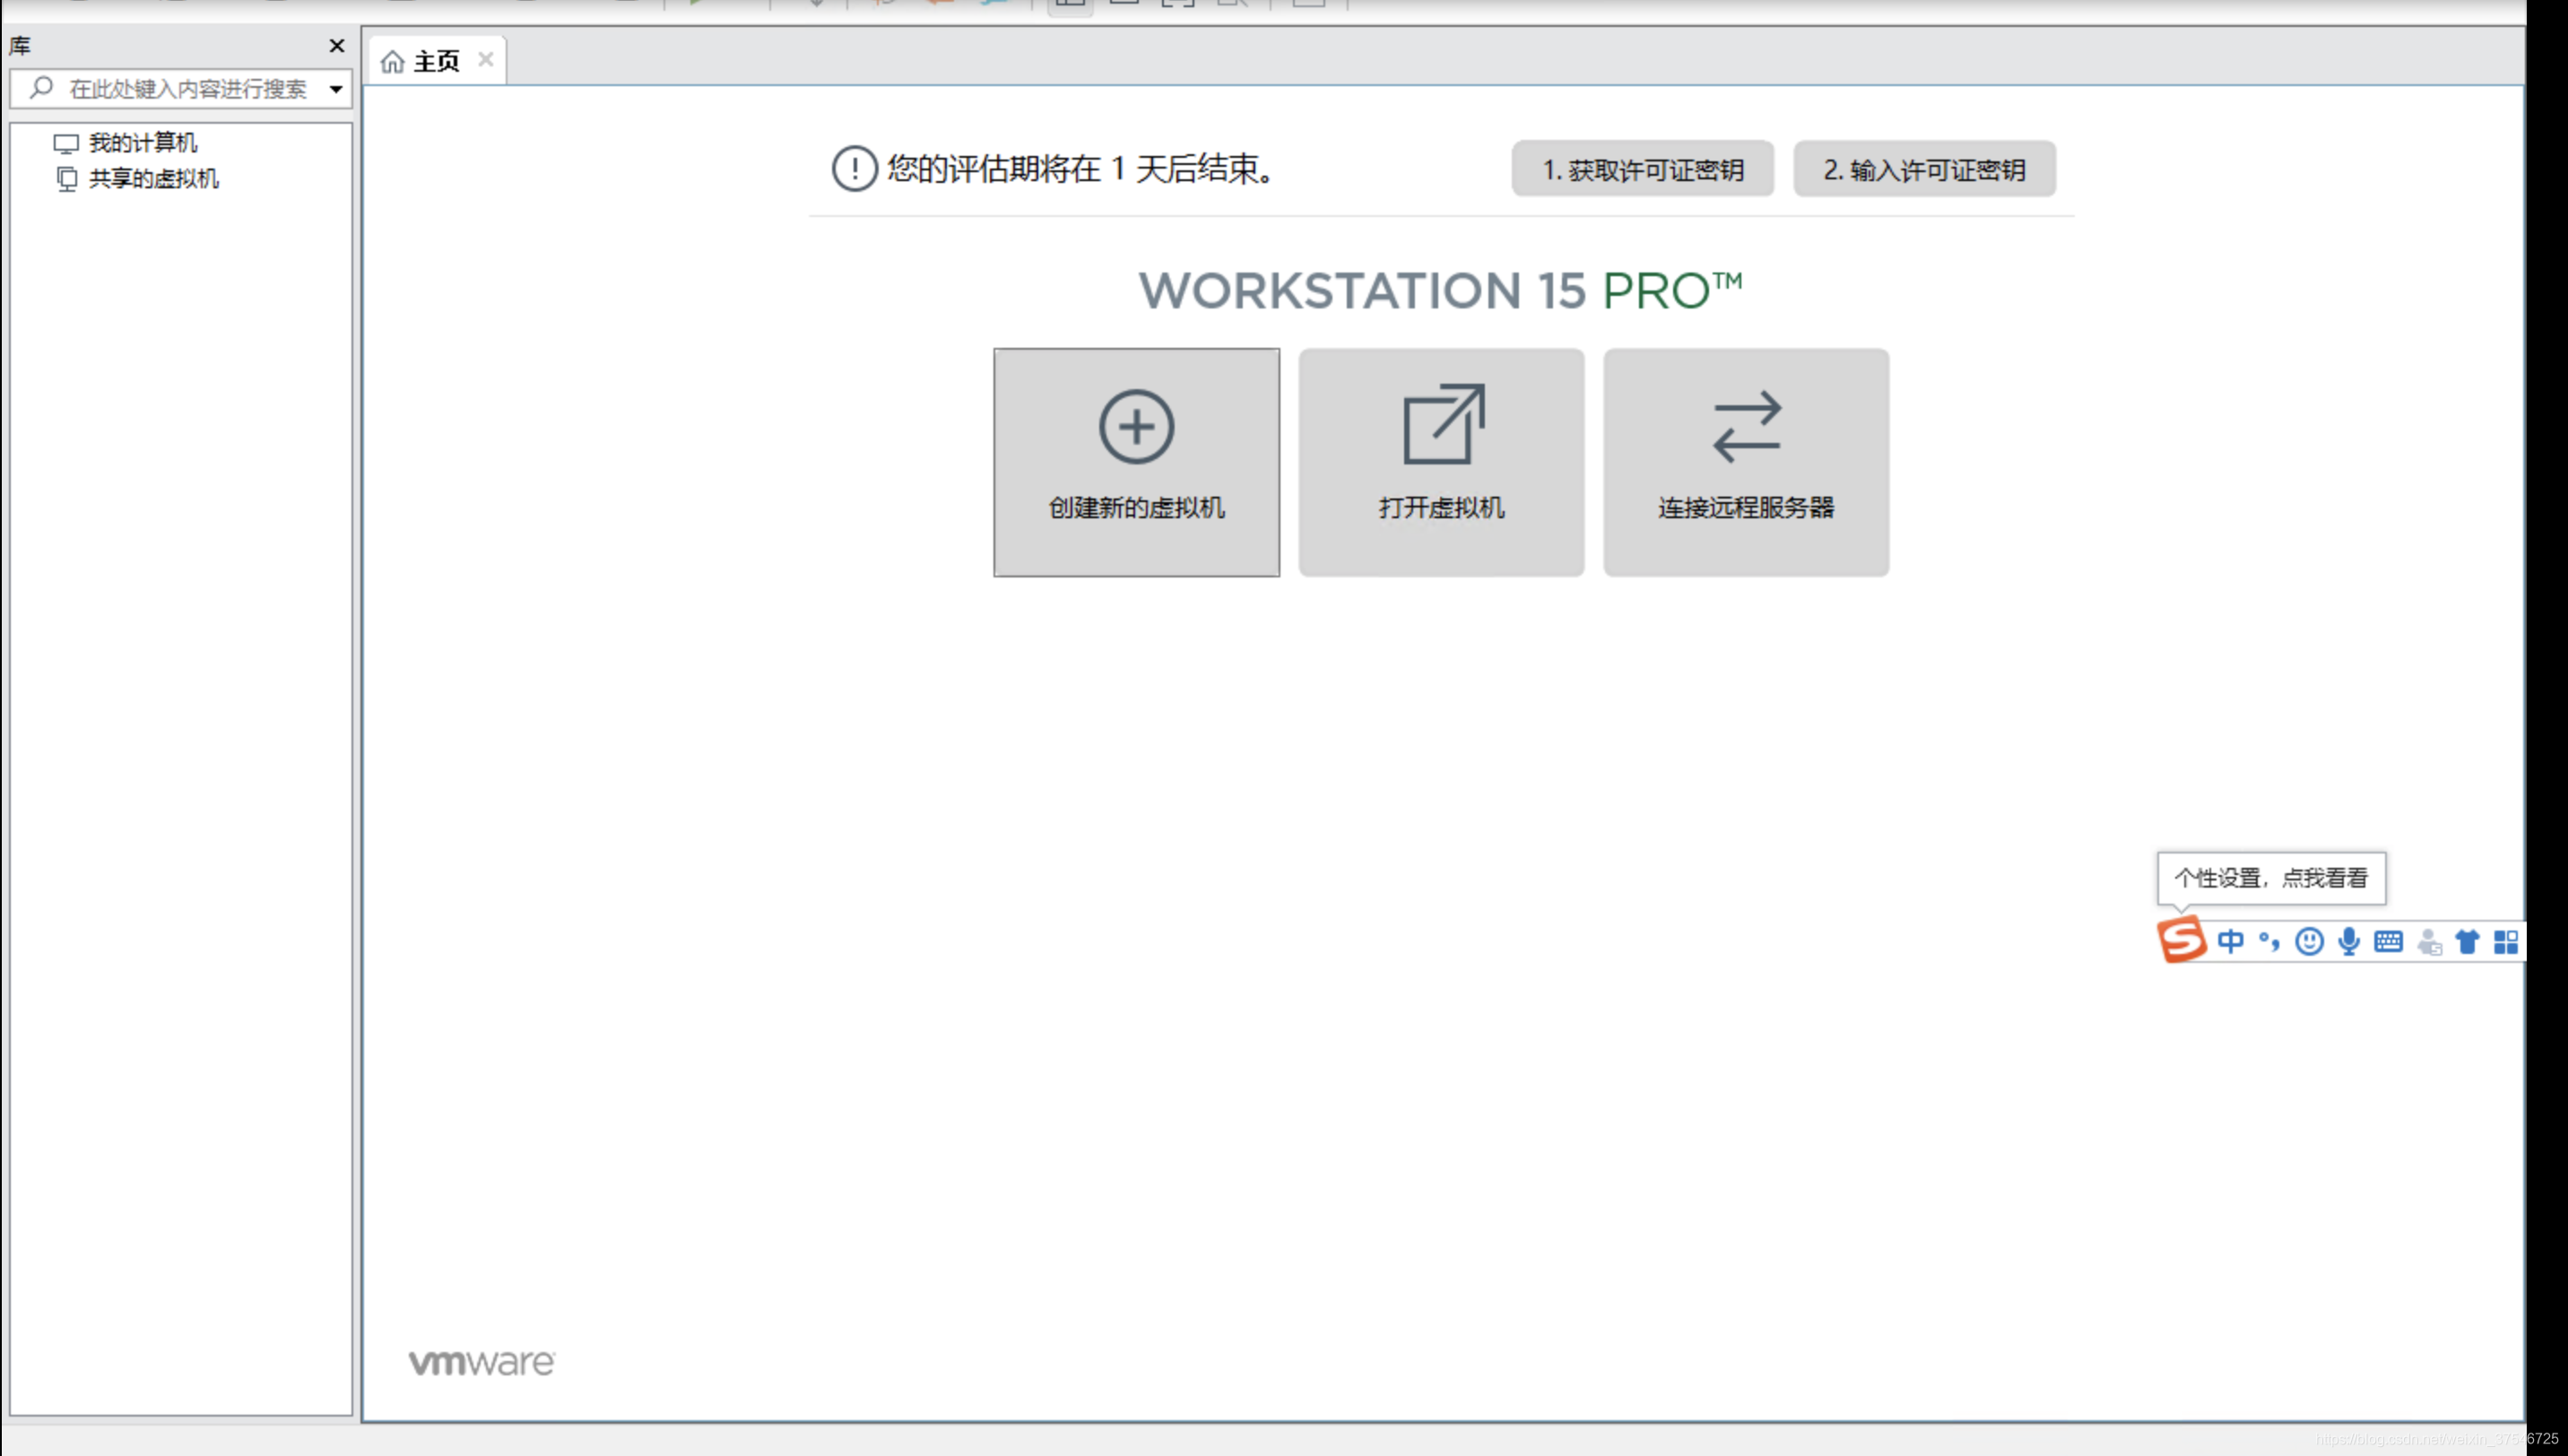Expand 我的计算机 tree item
The width and height of the screenshot is (2568, 1456).
pos(39,141)
